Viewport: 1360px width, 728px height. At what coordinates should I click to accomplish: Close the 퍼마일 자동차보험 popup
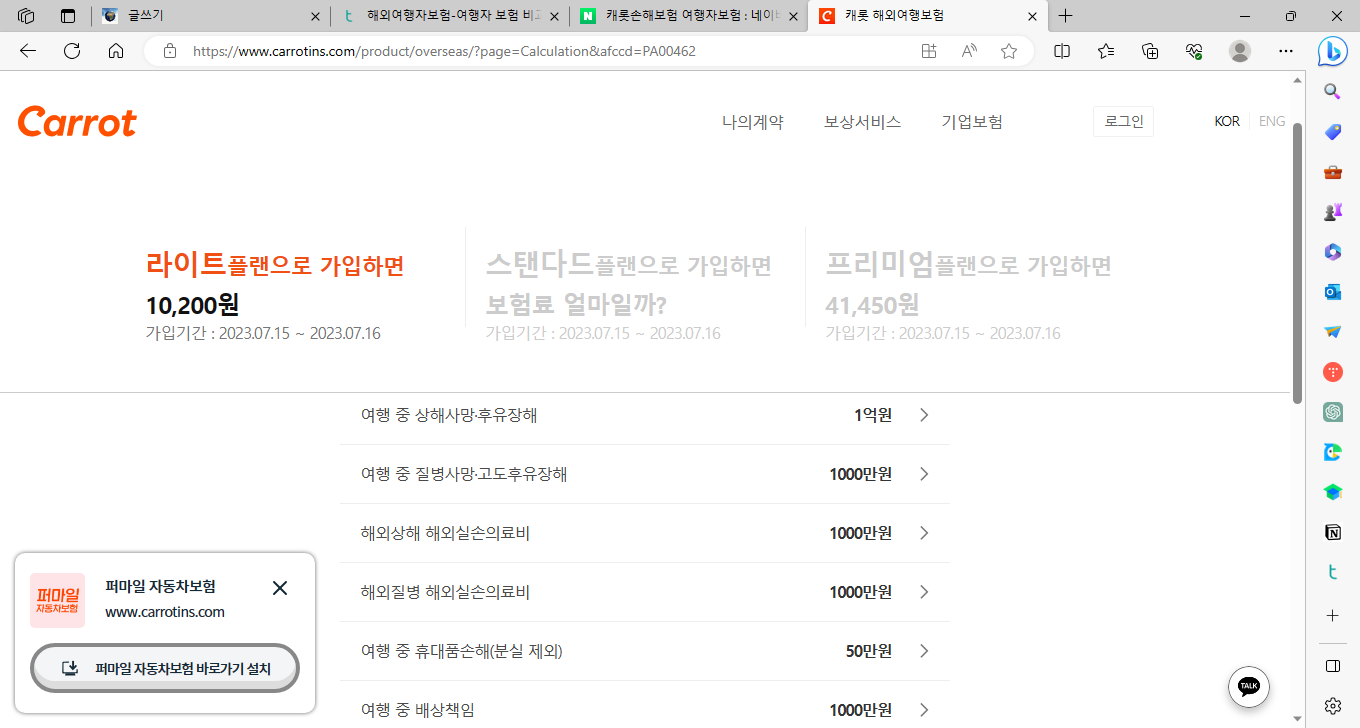point(279,588)
